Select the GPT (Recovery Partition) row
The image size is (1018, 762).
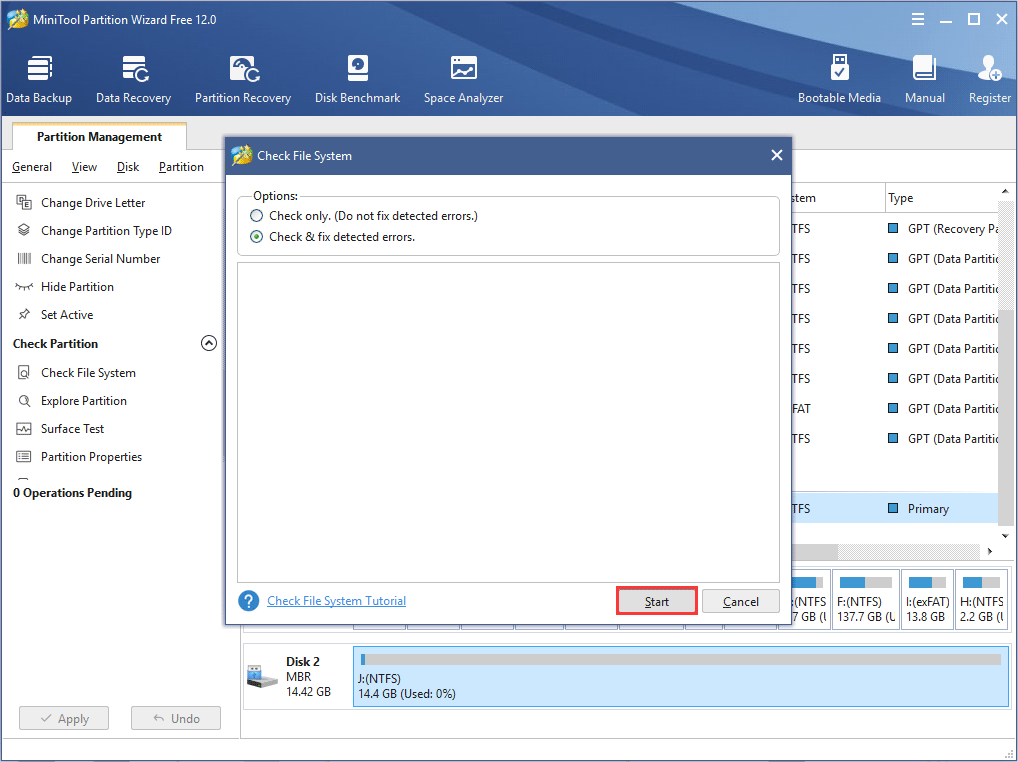[895, 228]
